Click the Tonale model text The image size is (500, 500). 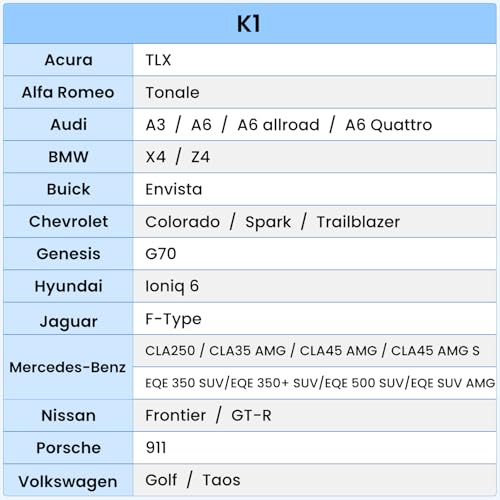172,92
